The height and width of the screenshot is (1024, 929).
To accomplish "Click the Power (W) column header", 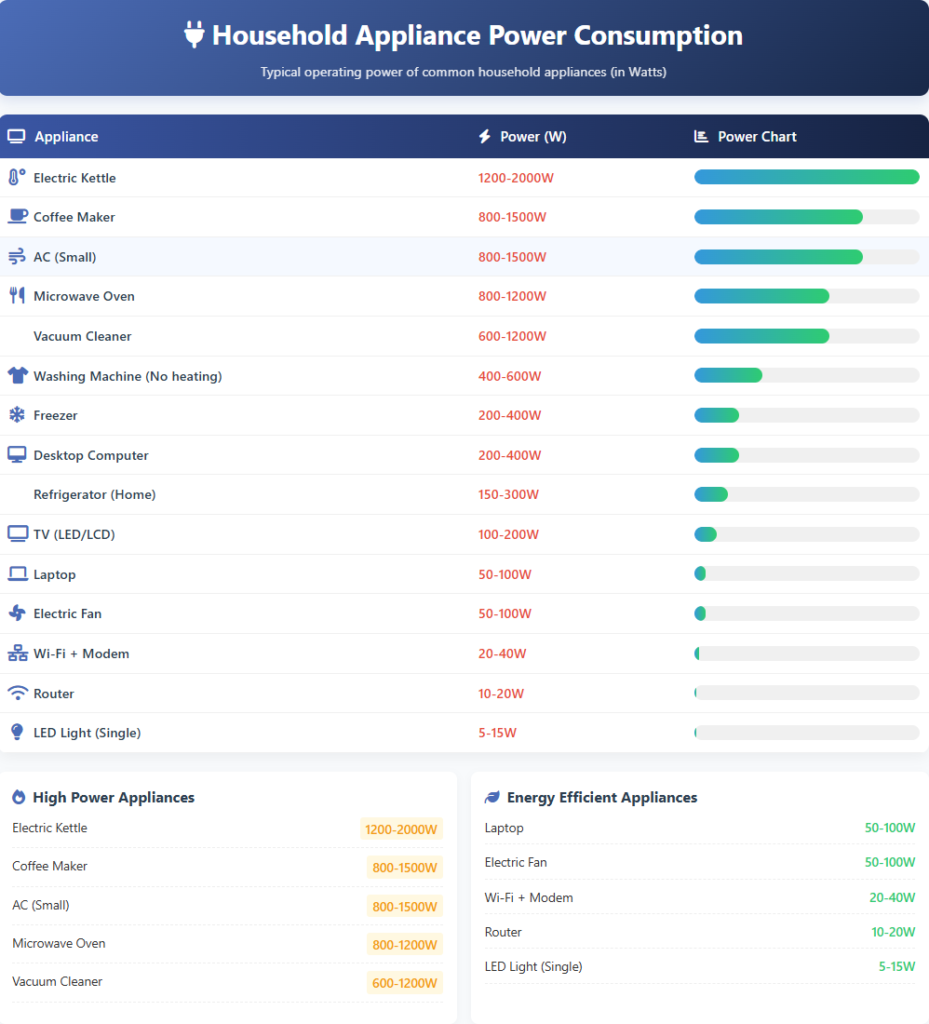I will tap(532, 137).
